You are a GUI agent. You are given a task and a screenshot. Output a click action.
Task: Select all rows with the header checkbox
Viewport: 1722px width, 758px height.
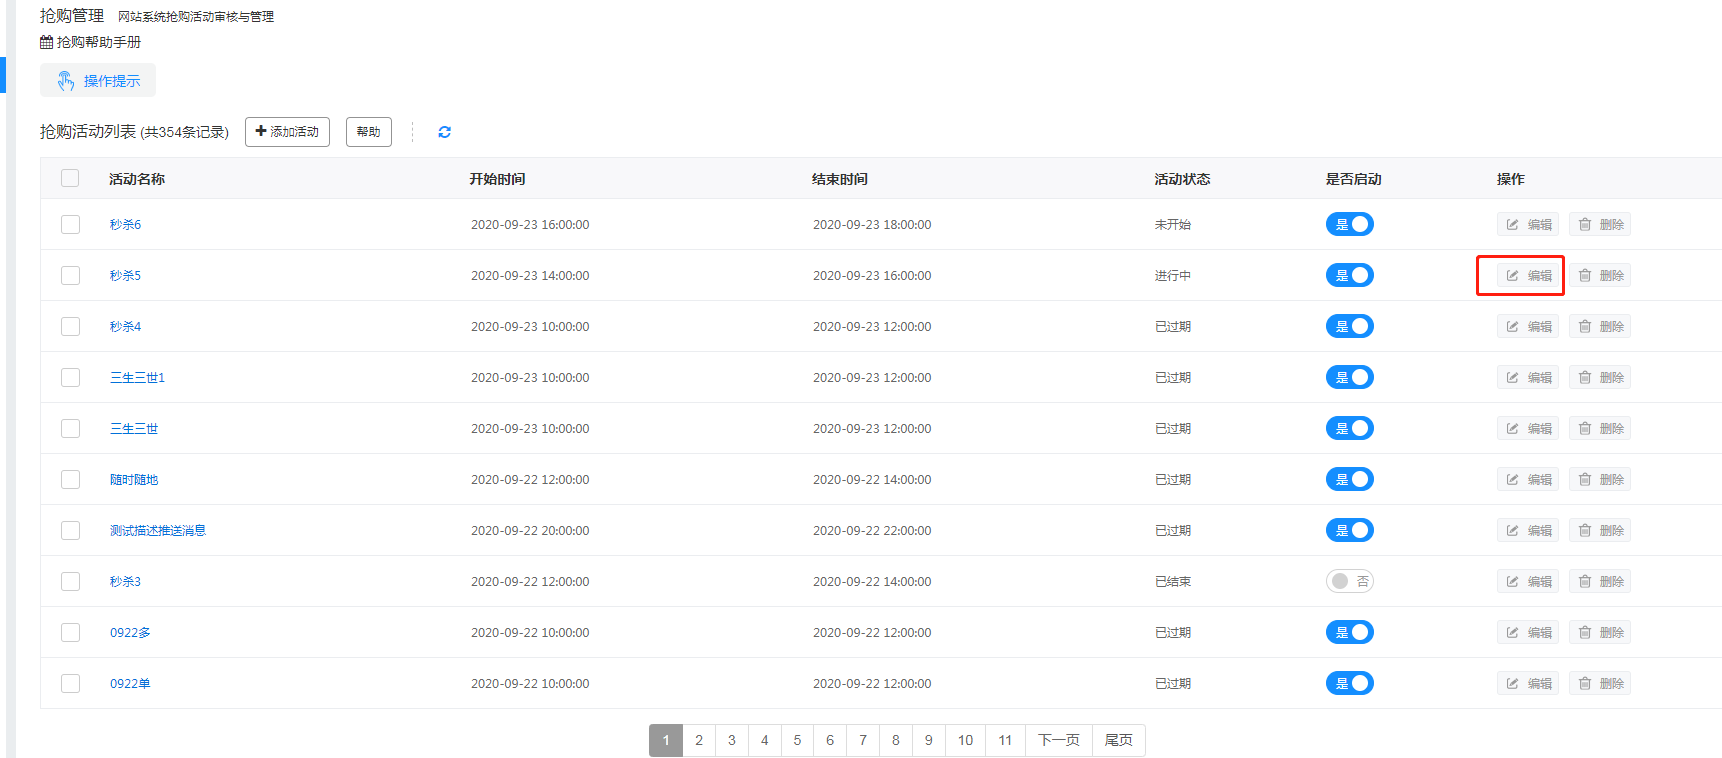click(70, 179)
